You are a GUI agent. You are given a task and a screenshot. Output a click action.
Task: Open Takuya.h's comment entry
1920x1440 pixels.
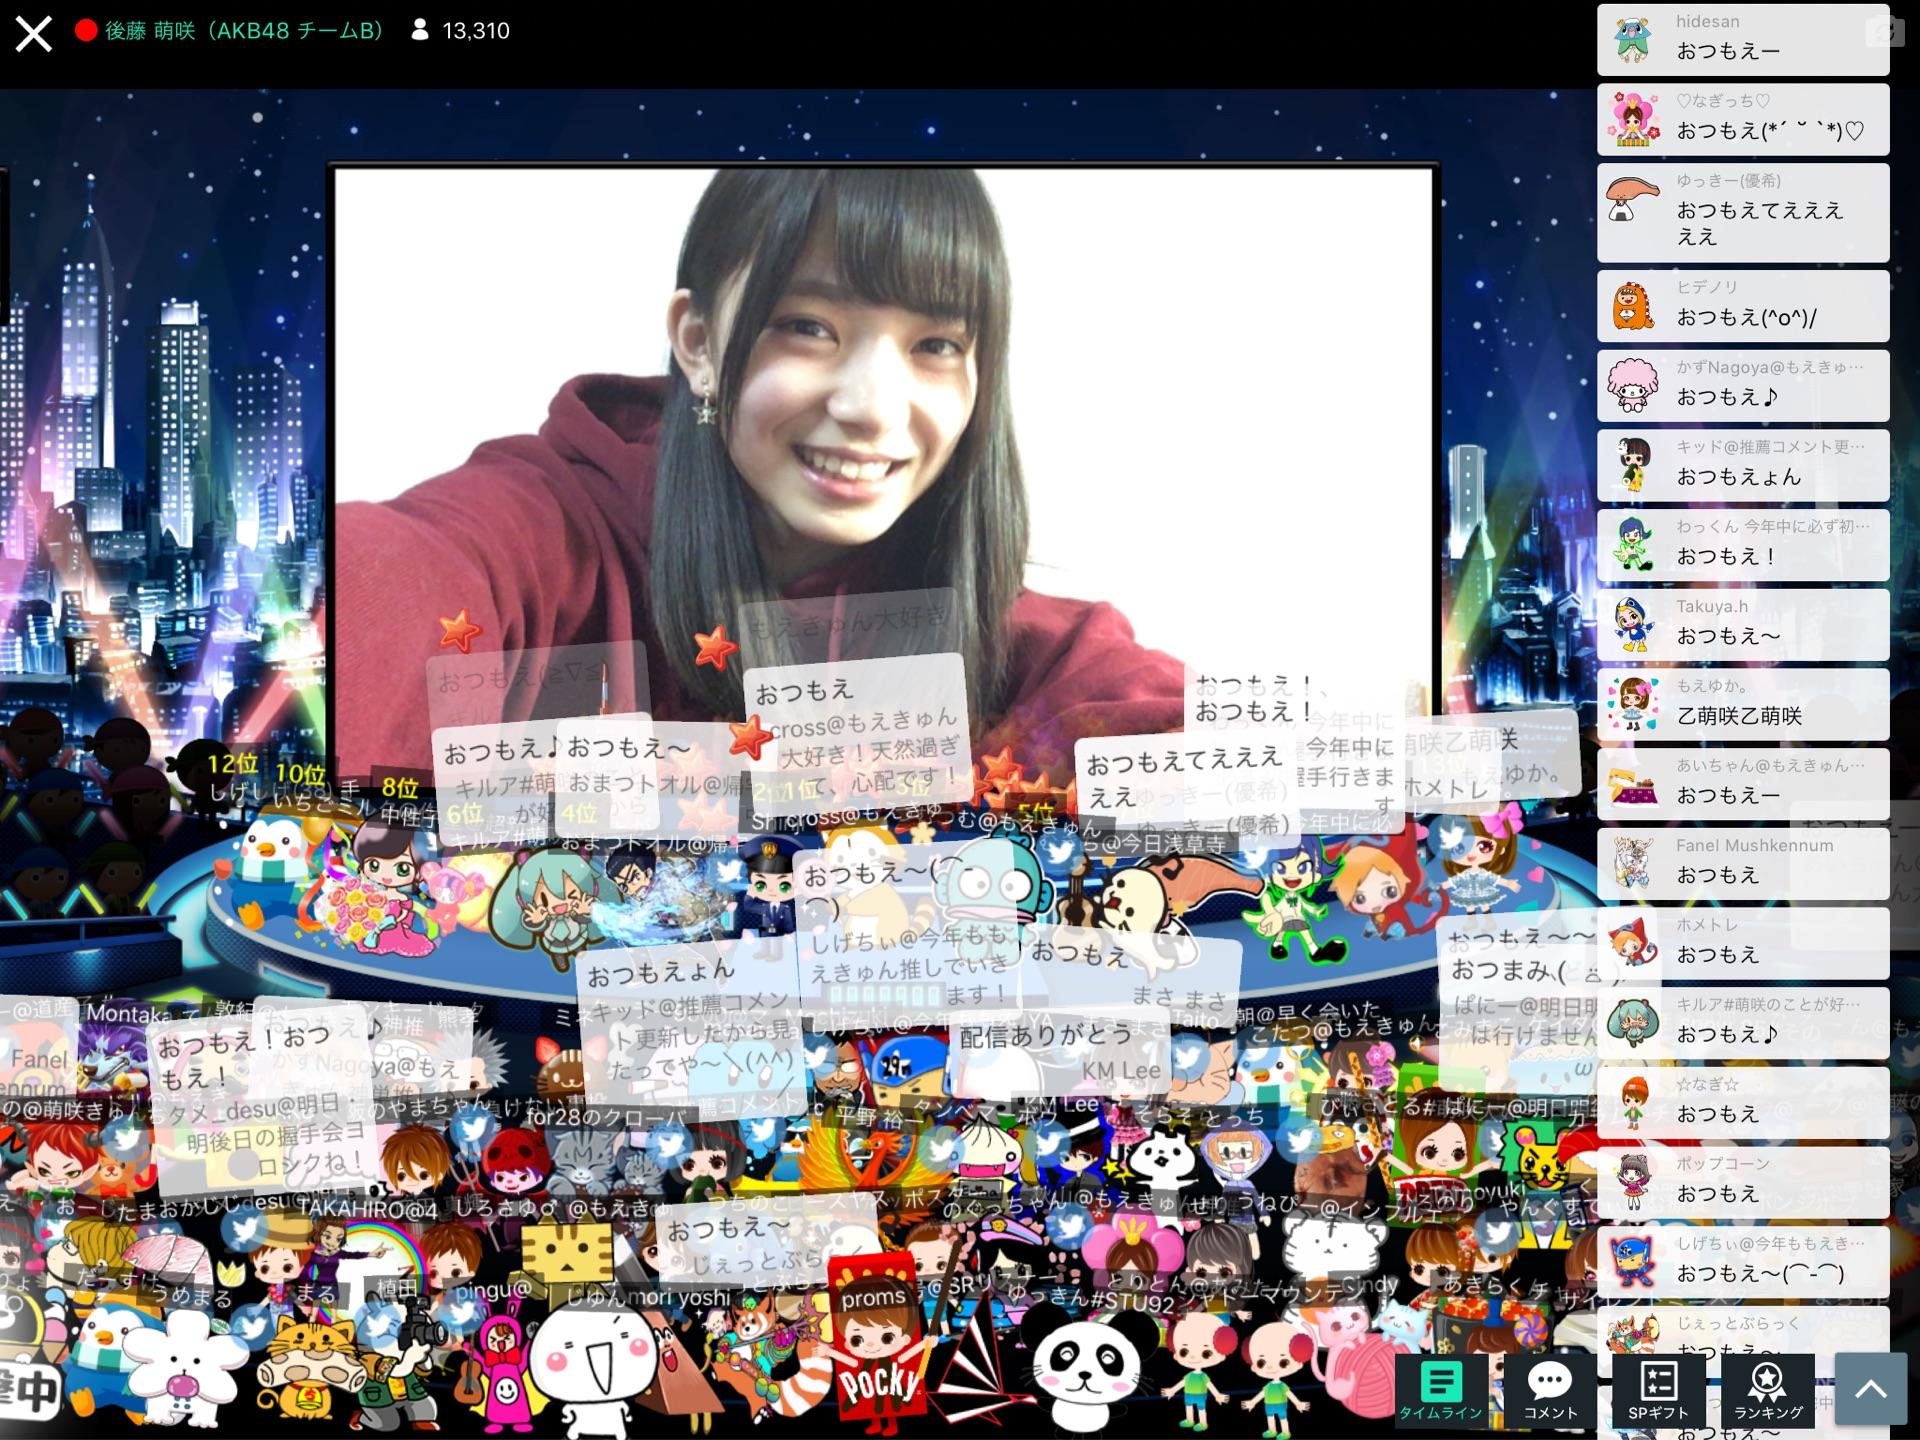pos(1742,624)
